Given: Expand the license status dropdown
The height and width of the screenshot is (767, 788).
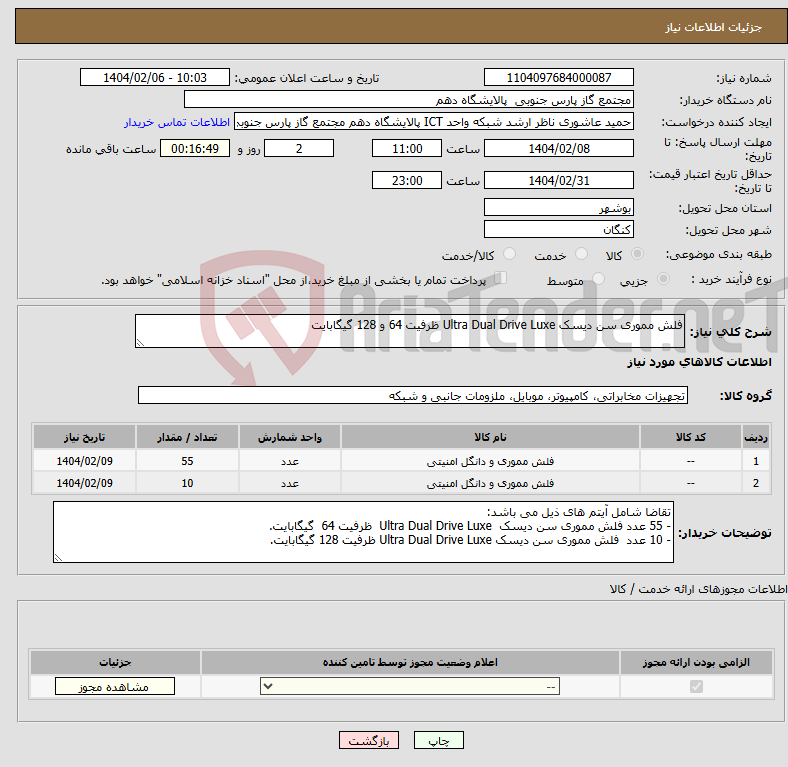Looking at the screenshot, I should coord(410,687).
